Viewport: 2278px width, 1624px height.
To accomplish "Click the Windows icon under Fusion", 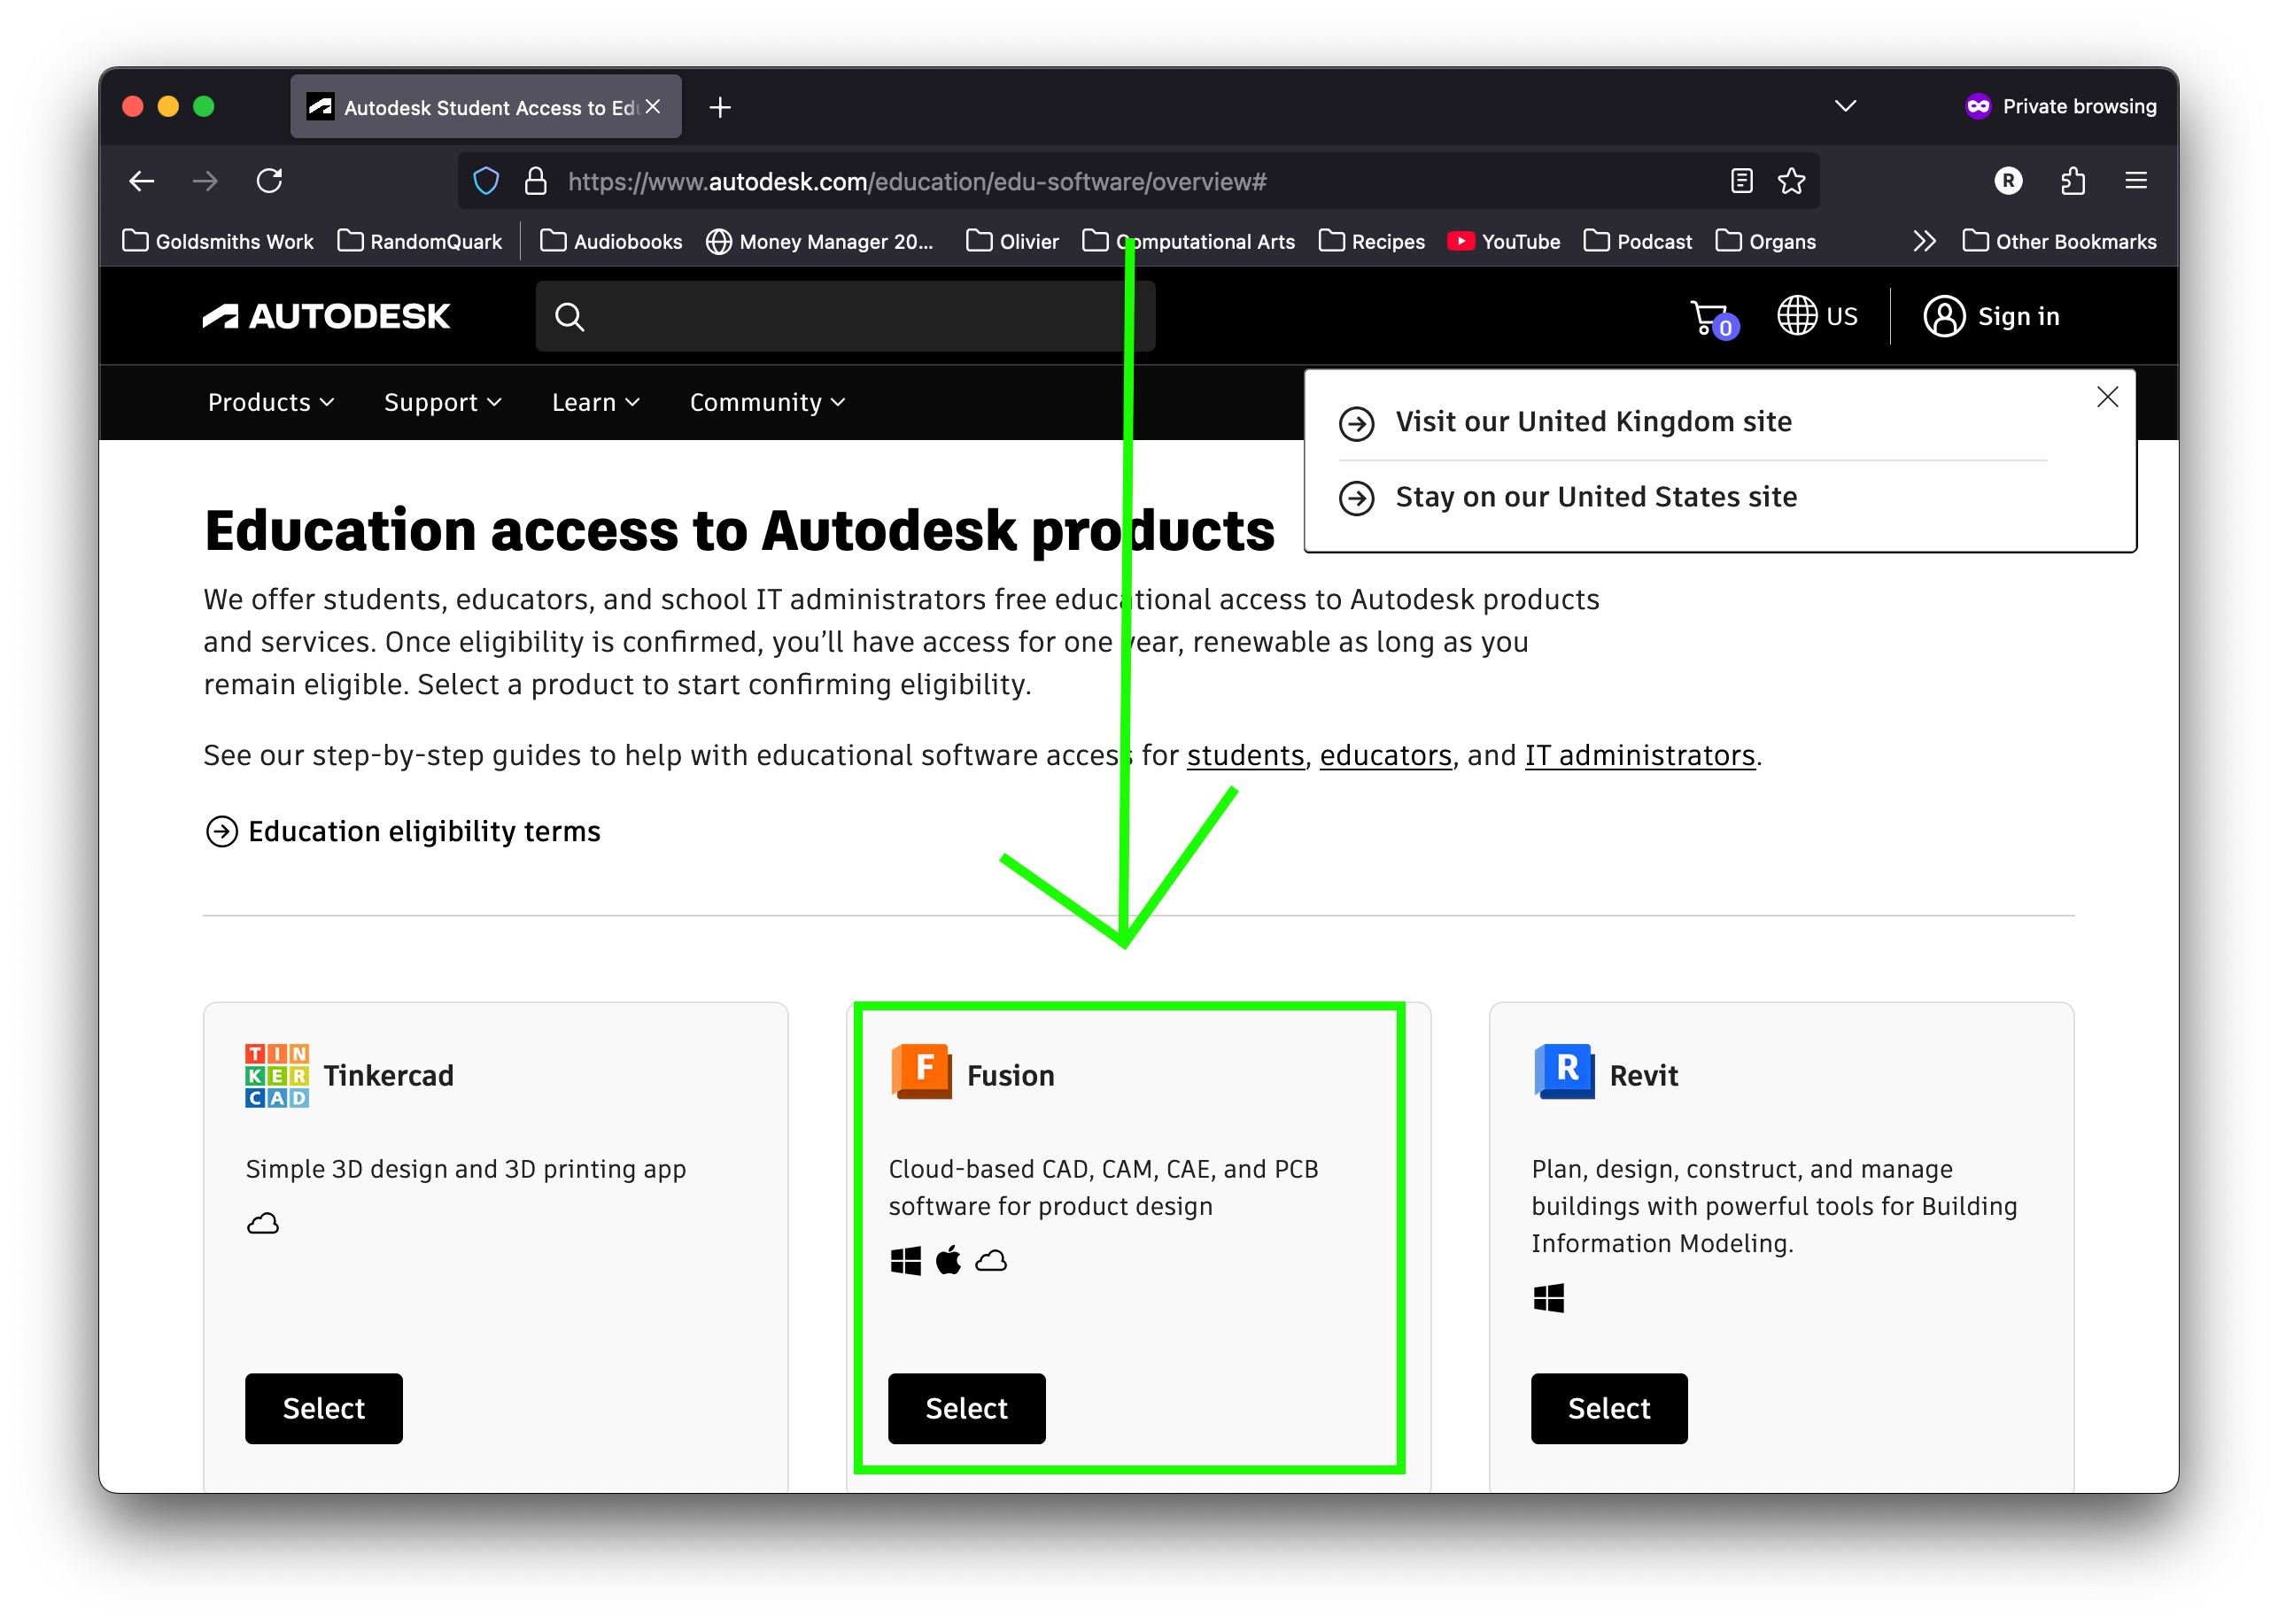I will 905,1260.
